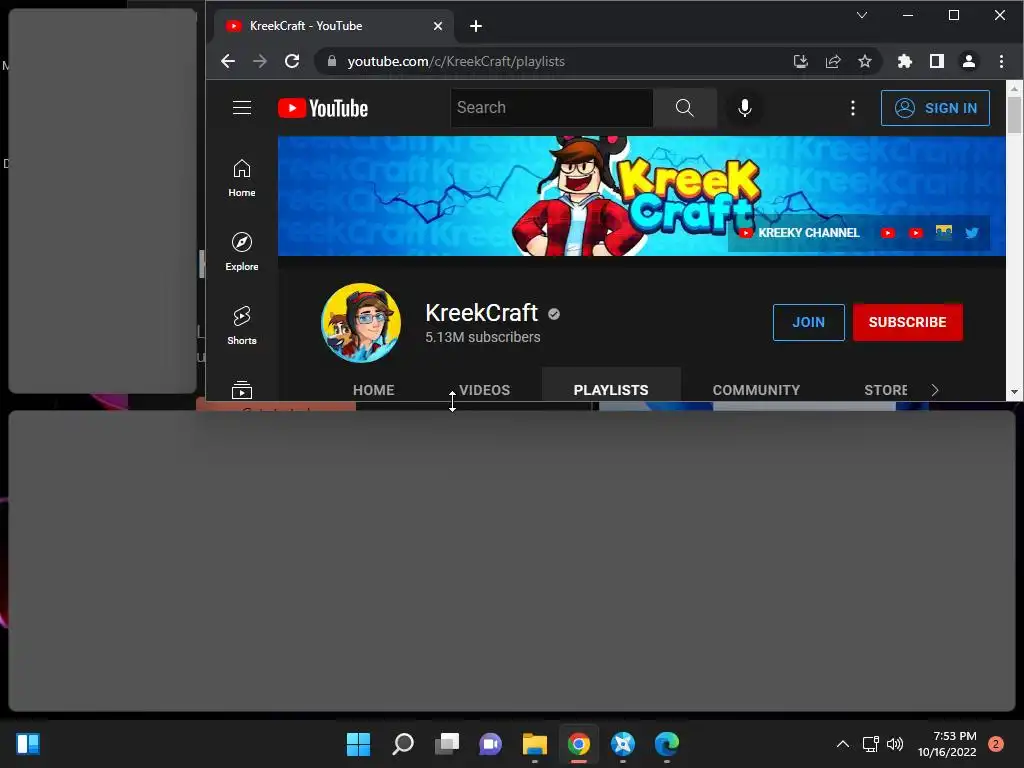Go to Home in YouTube sidebar
Image resolution: width=1024 pixels, height=768 pixels.
(x=242, y=178)
